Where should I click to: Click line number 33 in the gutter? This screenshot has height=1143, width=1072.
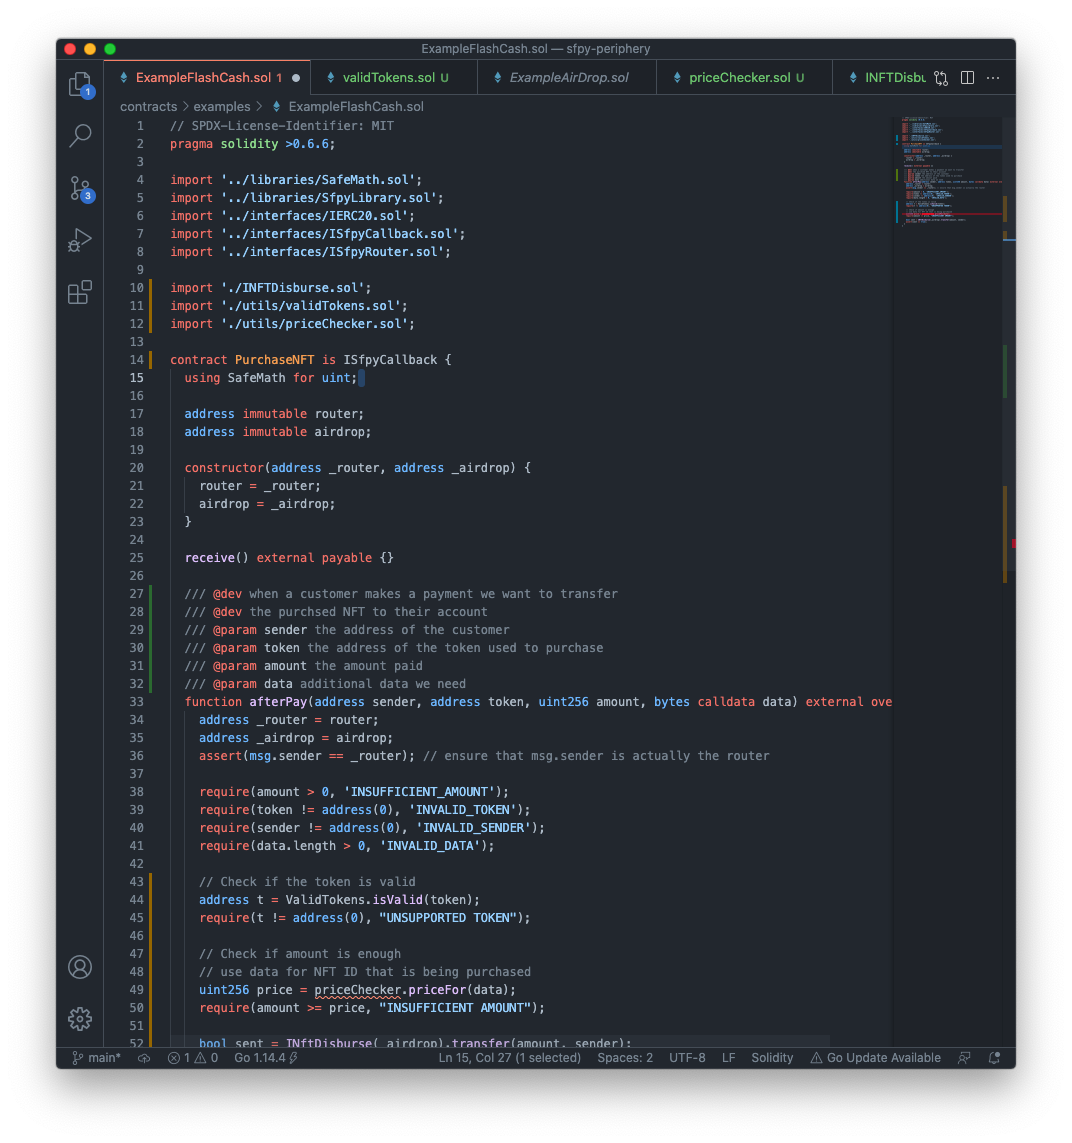pyautogui.click(x=137, y=702)
